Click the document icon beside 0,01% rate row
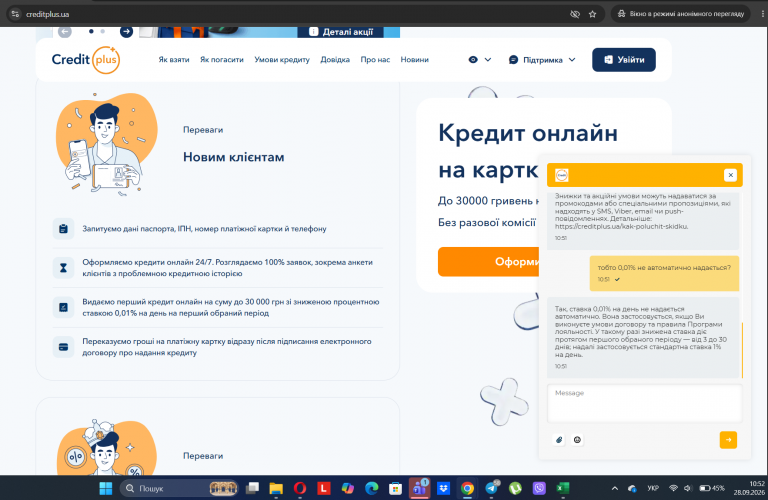The width and height of the screenshot is (768, 500). [63, 308]
